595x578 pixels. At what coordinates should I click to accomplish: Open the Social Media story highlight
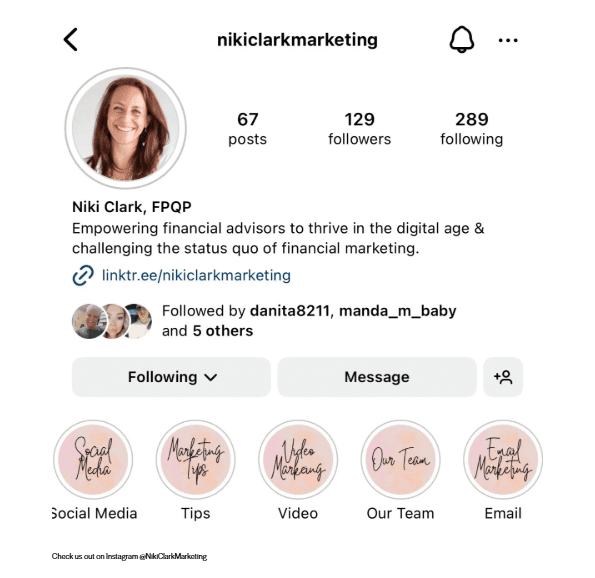(x=93, y=460)
